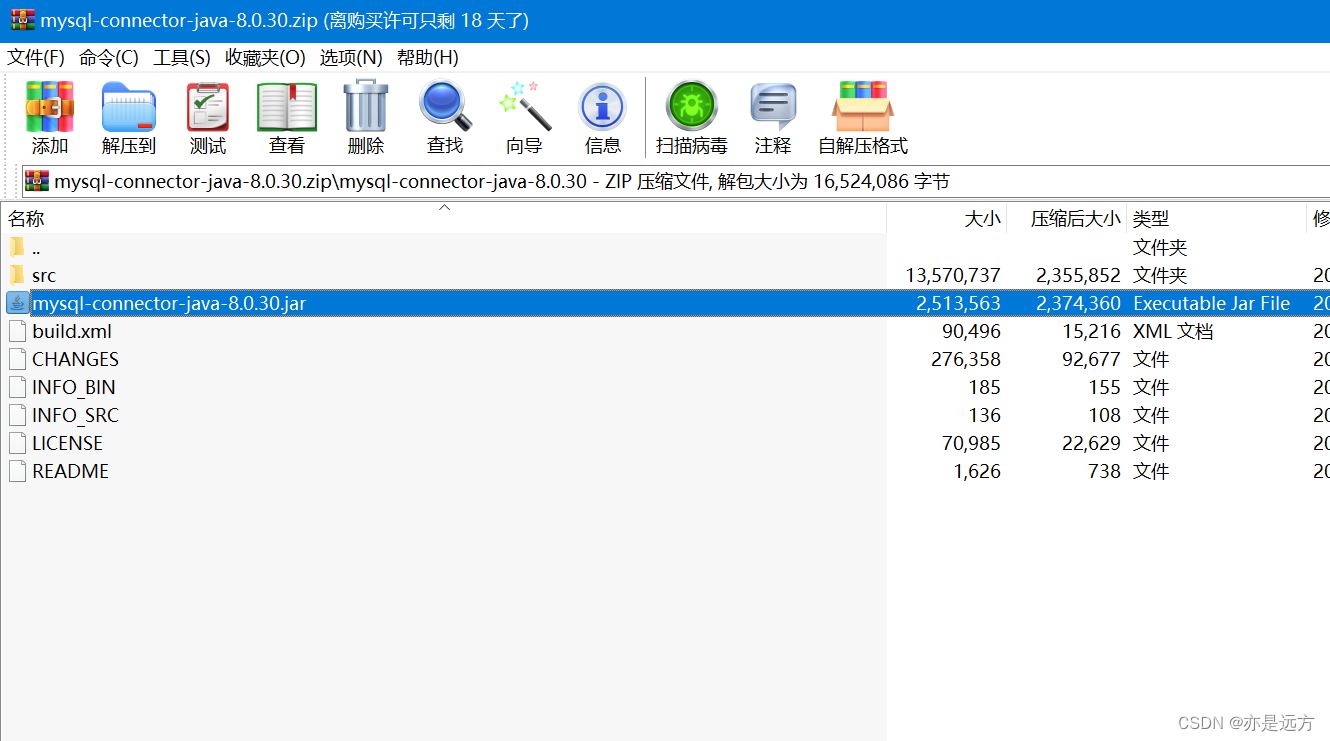1330x741 pixels.
Task: Start Scan for viruses (扫描病毒)
Action: [x=692, y=107]
